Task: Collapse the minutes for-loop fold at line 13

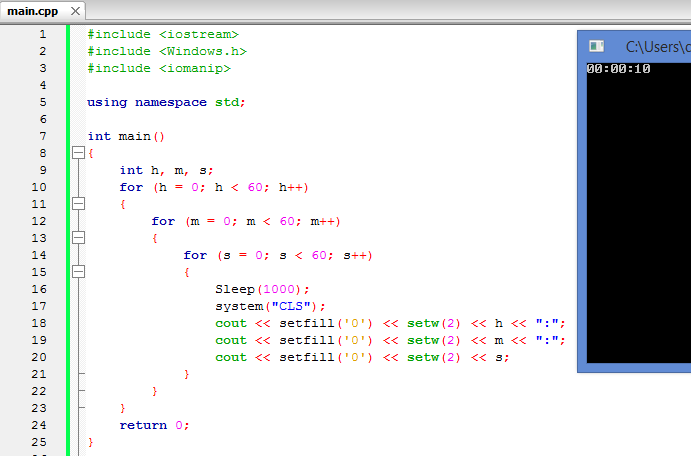Action: 78,238
